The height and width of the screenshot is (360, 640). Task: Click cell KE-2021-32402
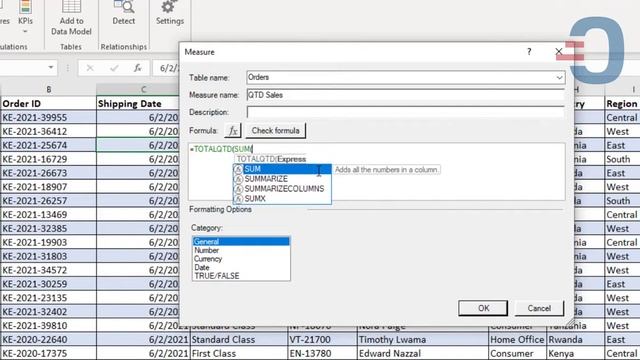[x=49, y=312]
